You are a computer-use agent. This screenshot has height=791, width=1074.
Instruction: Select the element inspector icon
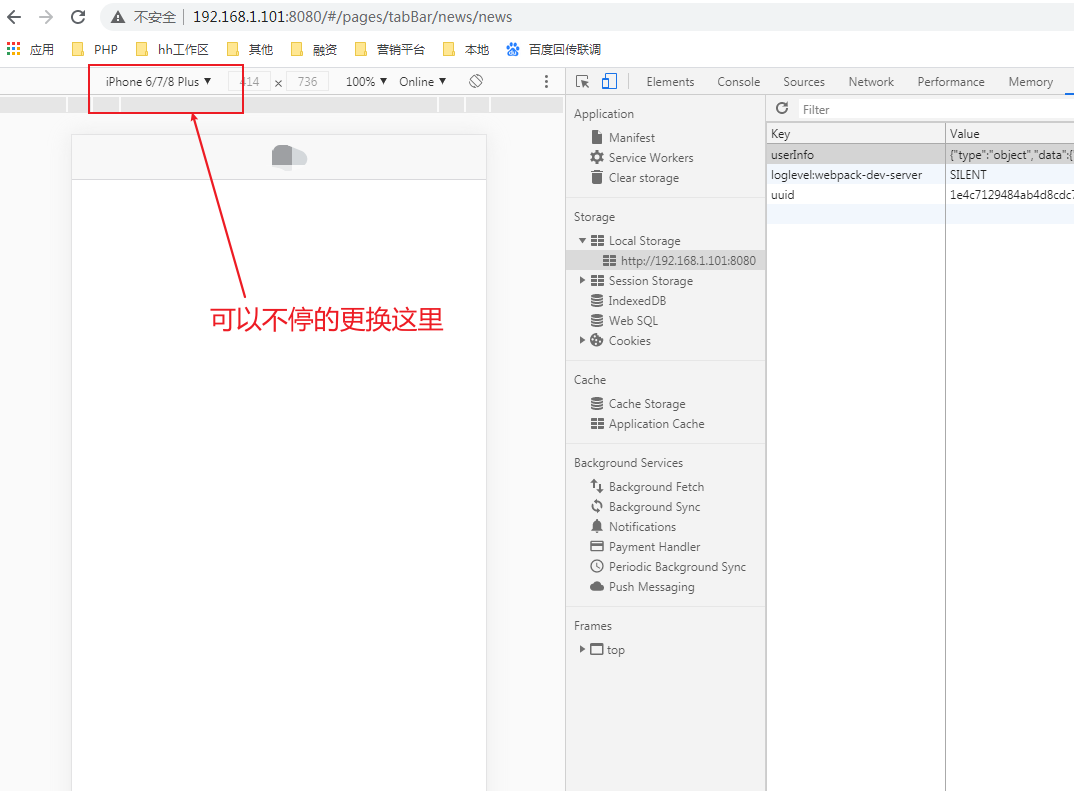(x=581, y=81)
